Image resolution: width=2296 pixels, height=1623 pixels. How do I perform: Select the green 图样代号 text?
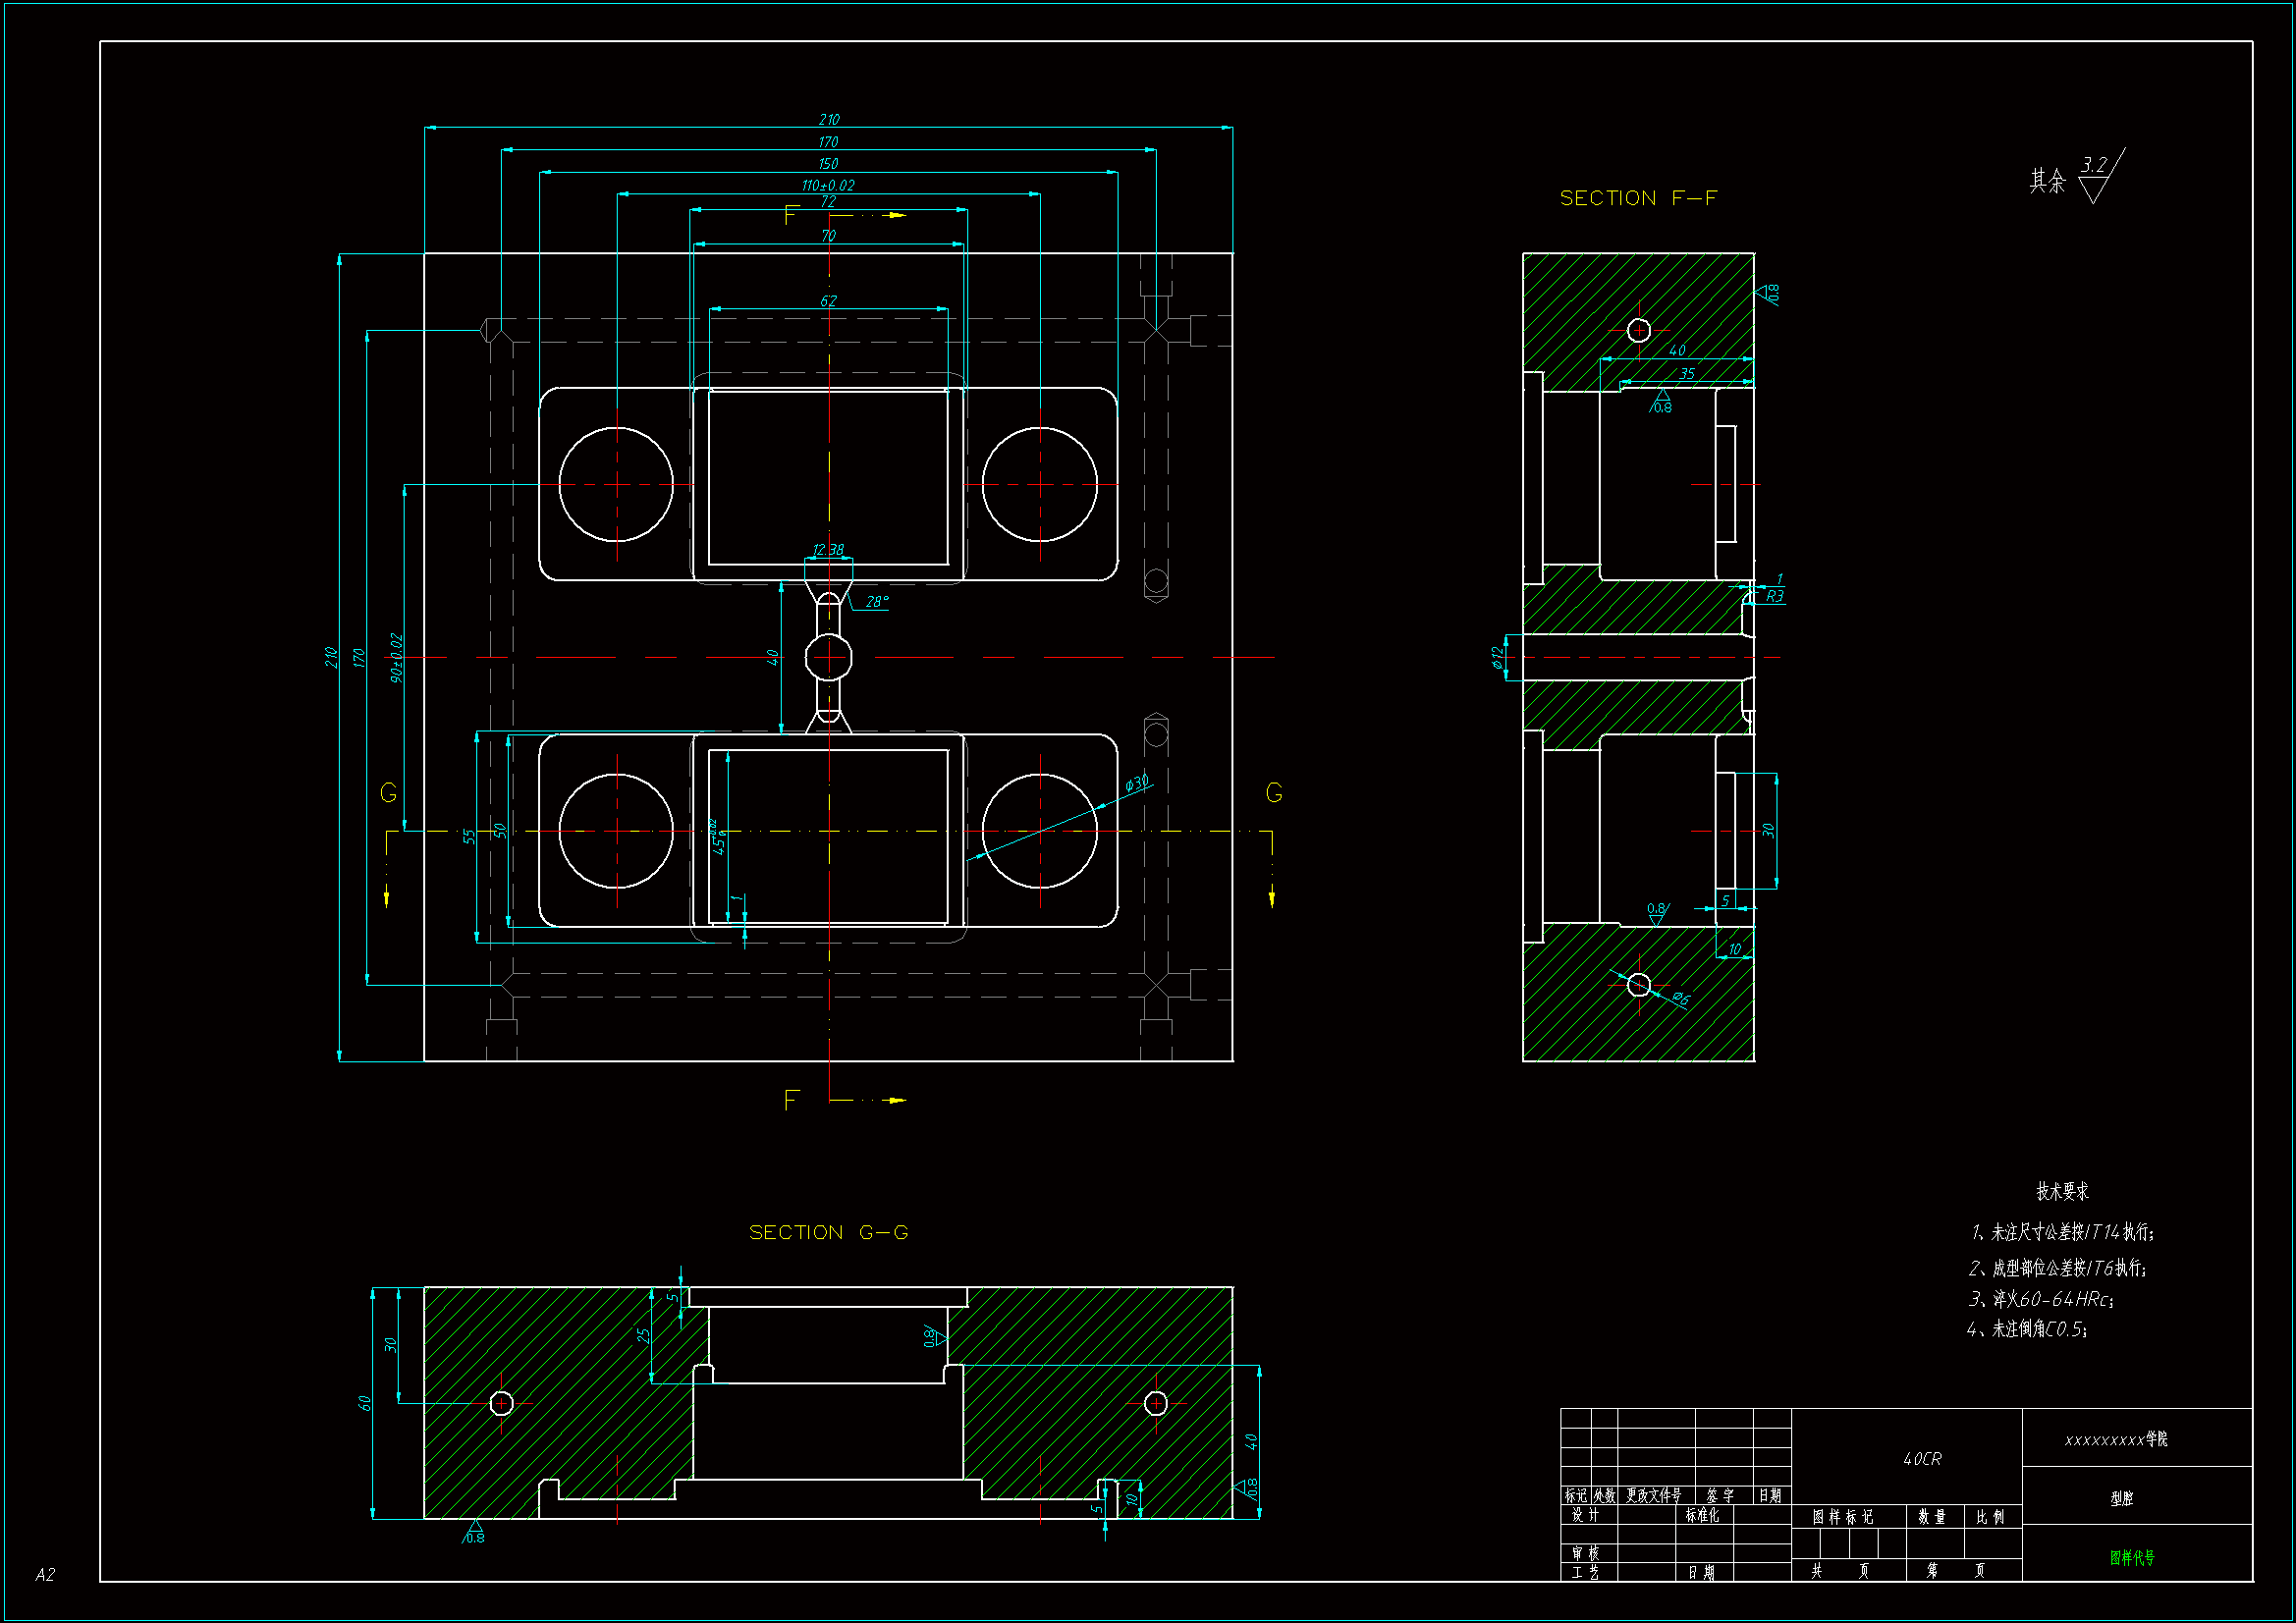[x=2132, y=1557]
